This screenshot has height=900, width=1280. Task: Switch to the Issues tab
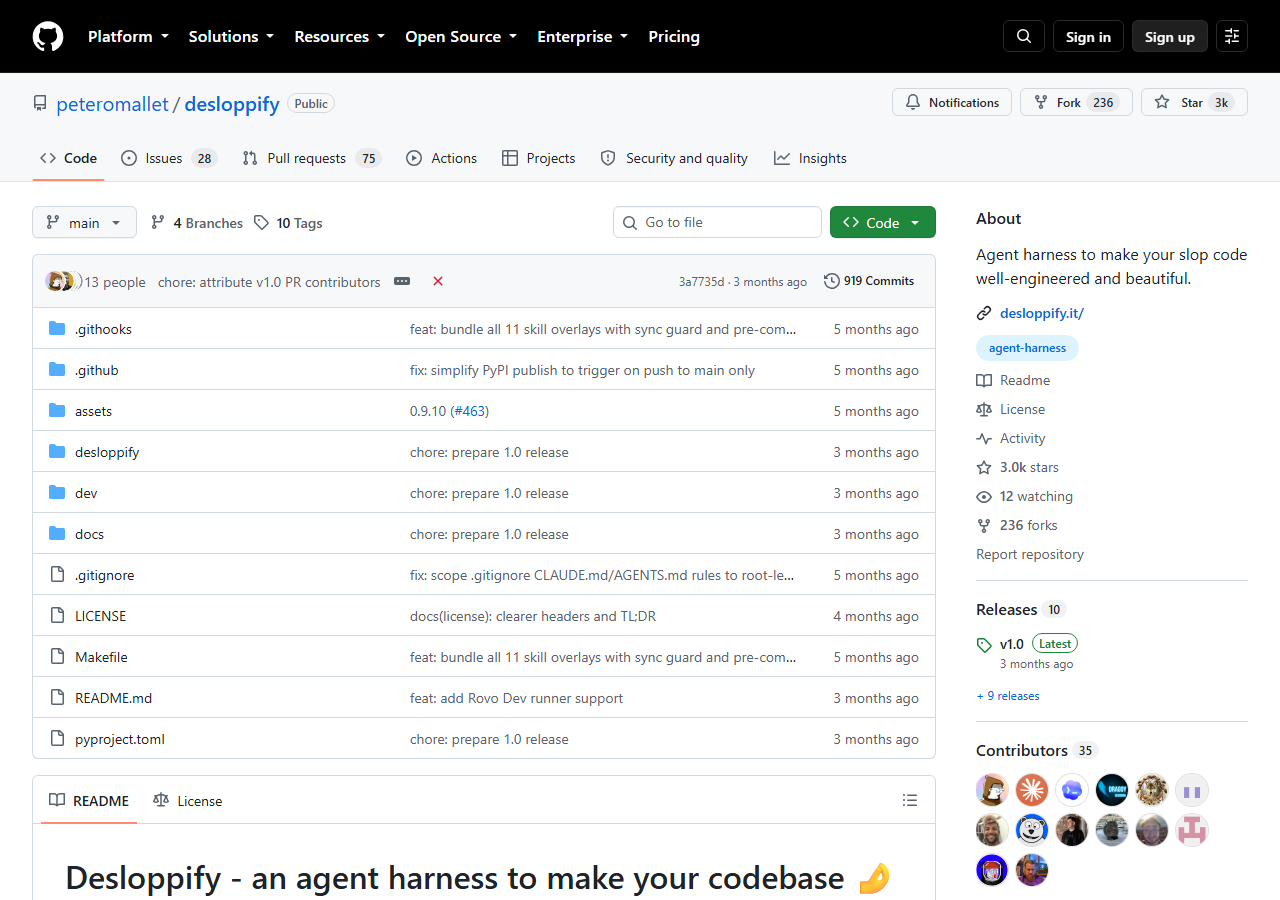point(169,158)
